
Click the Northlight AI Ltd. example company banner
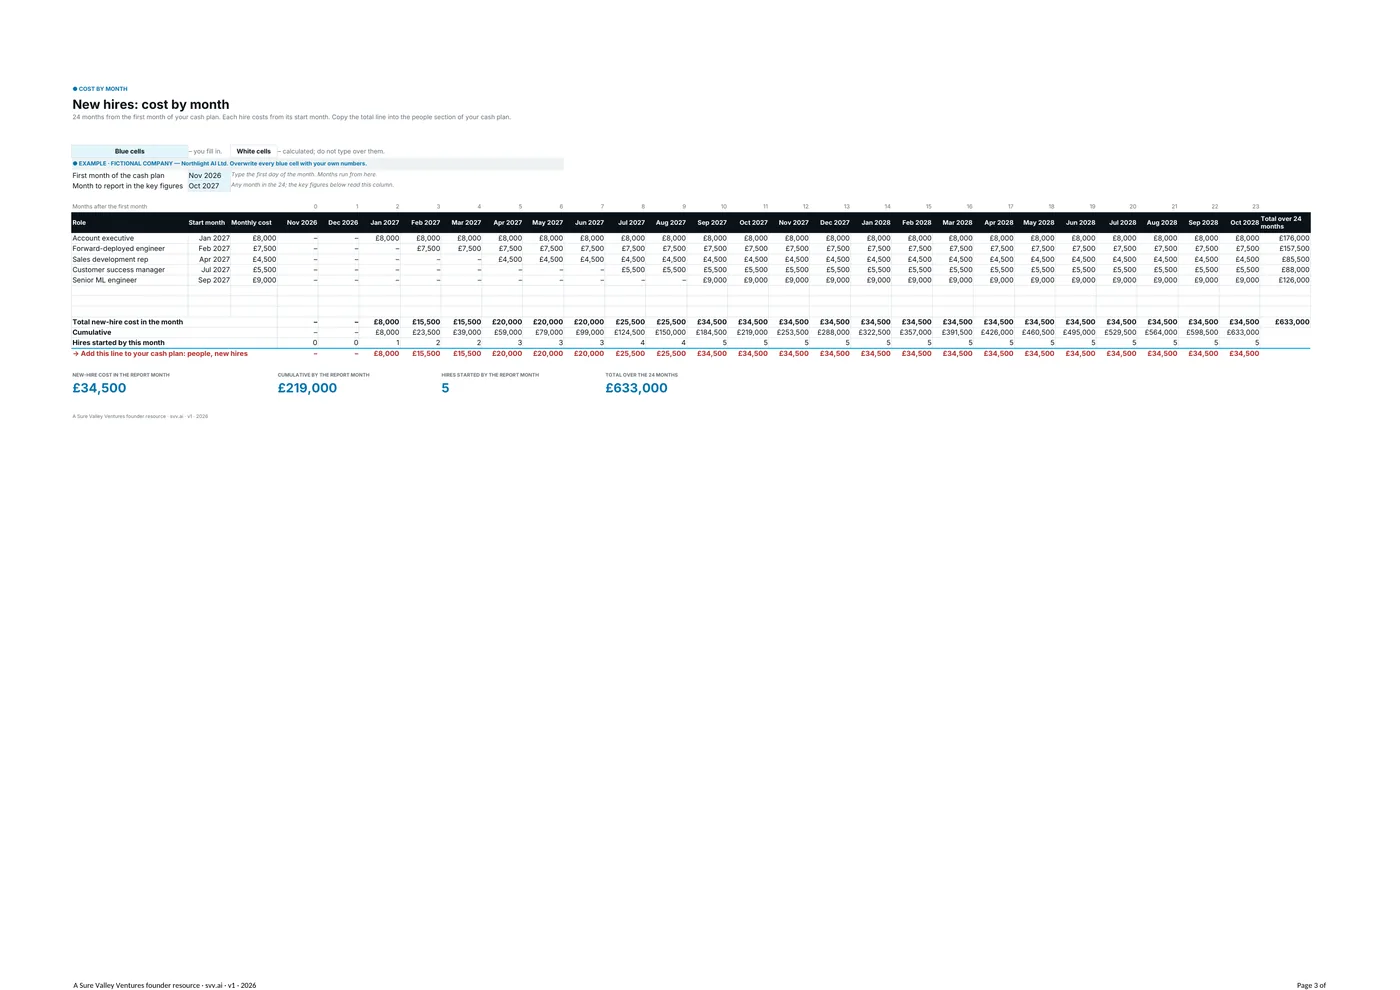click(x=318, y=163)
